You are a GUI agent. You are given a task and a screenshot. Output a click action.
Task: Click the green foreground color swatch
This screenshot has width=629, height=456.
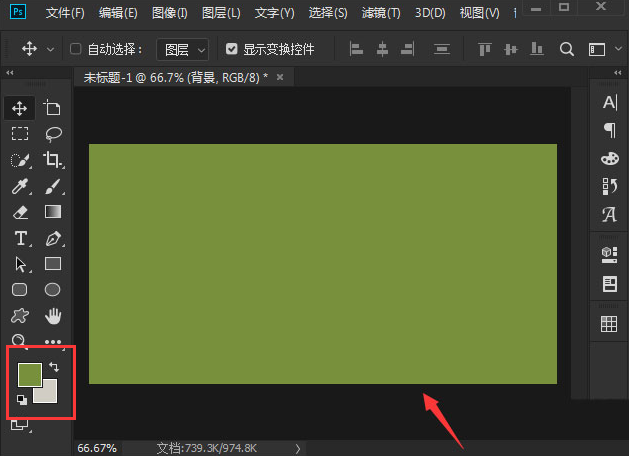coord(29,375)
